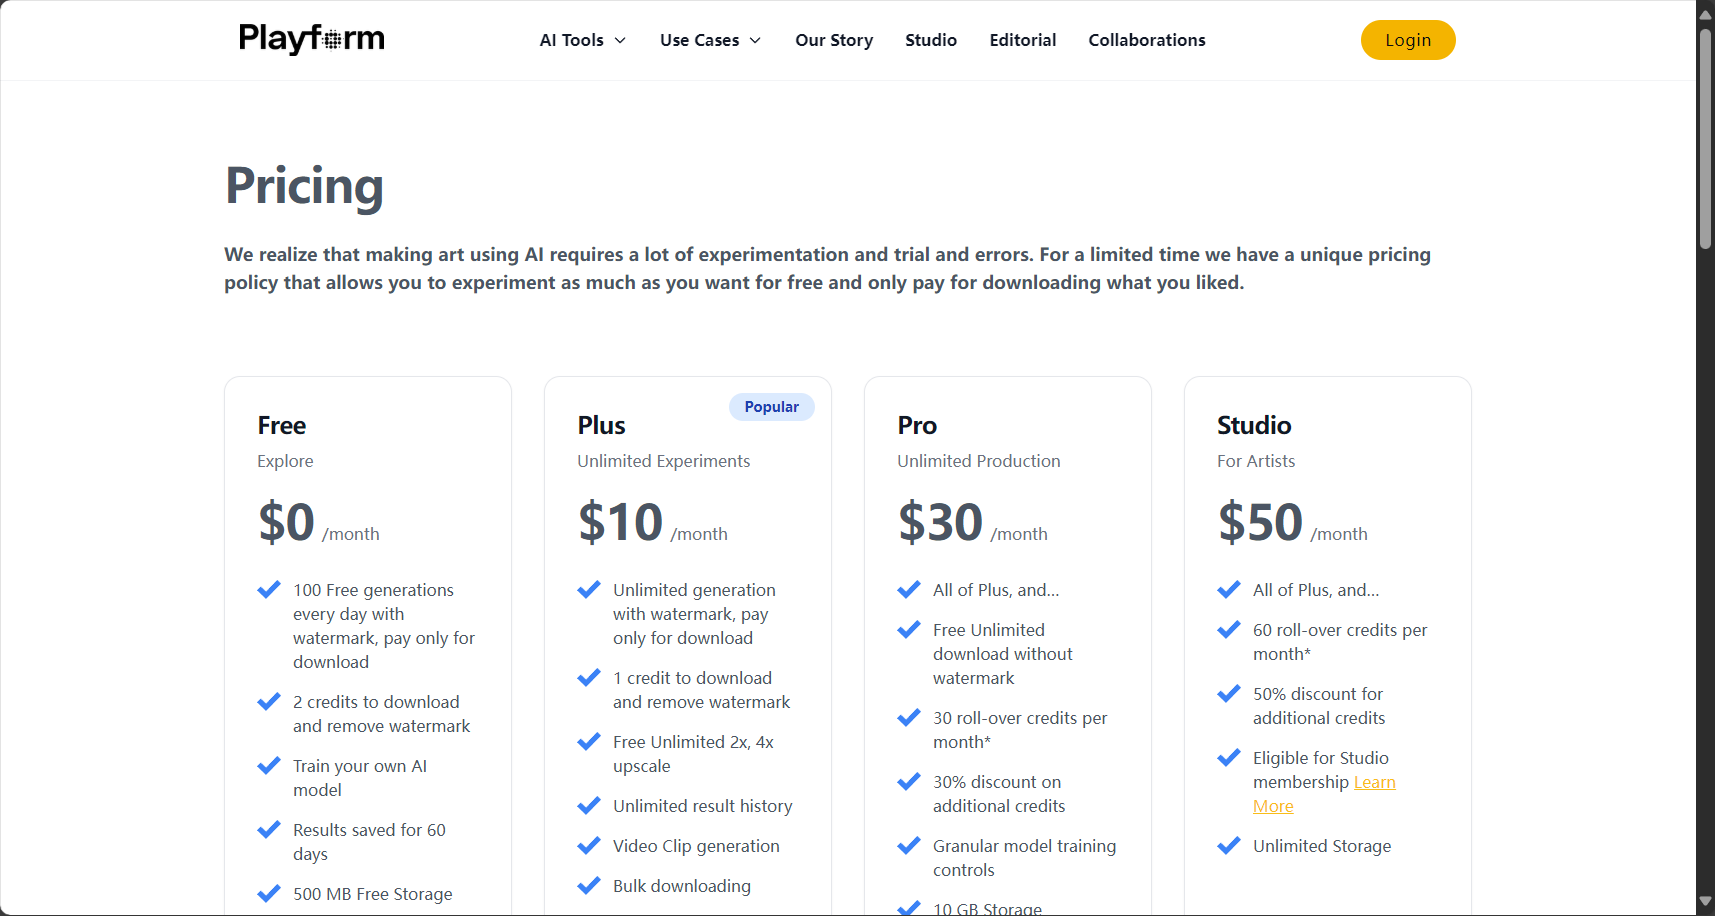Click checkmark beside Video Clip generation
The width and height of the screenshot is (1715, 916).
coord(589,846)
